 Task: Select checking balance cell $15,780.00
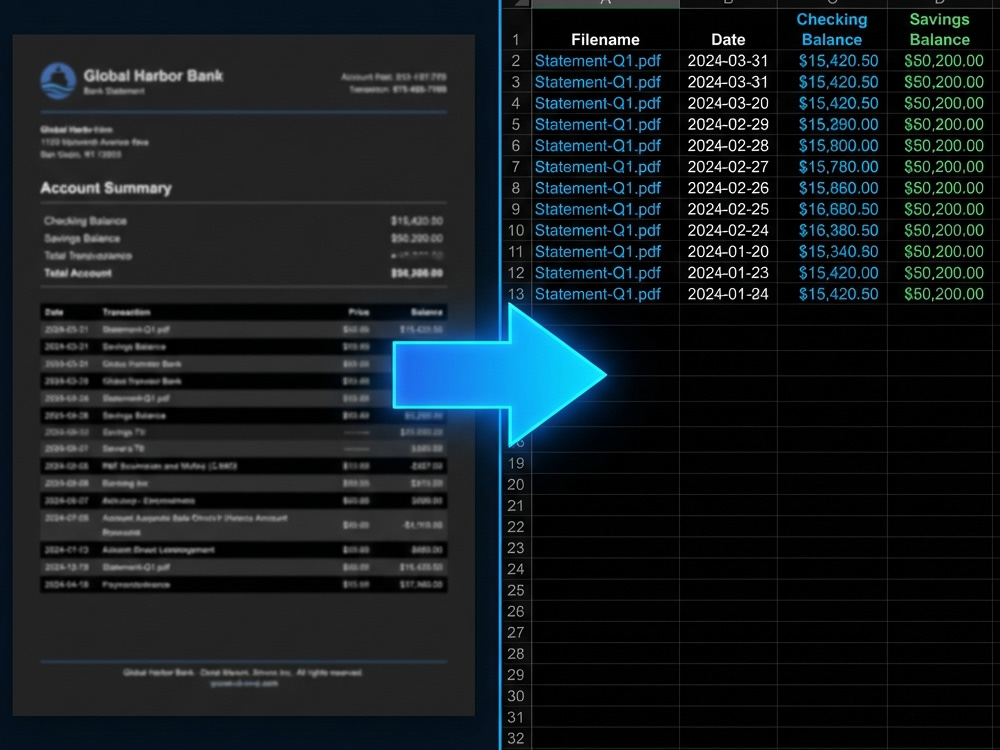pos(832,166)
